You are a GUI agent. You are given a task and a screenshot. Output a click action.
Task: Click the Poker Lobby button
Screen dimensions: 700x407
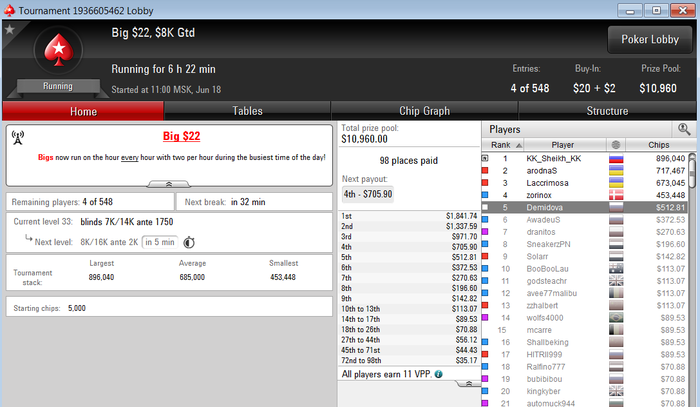pyautogui.click(x=650, y=40)
